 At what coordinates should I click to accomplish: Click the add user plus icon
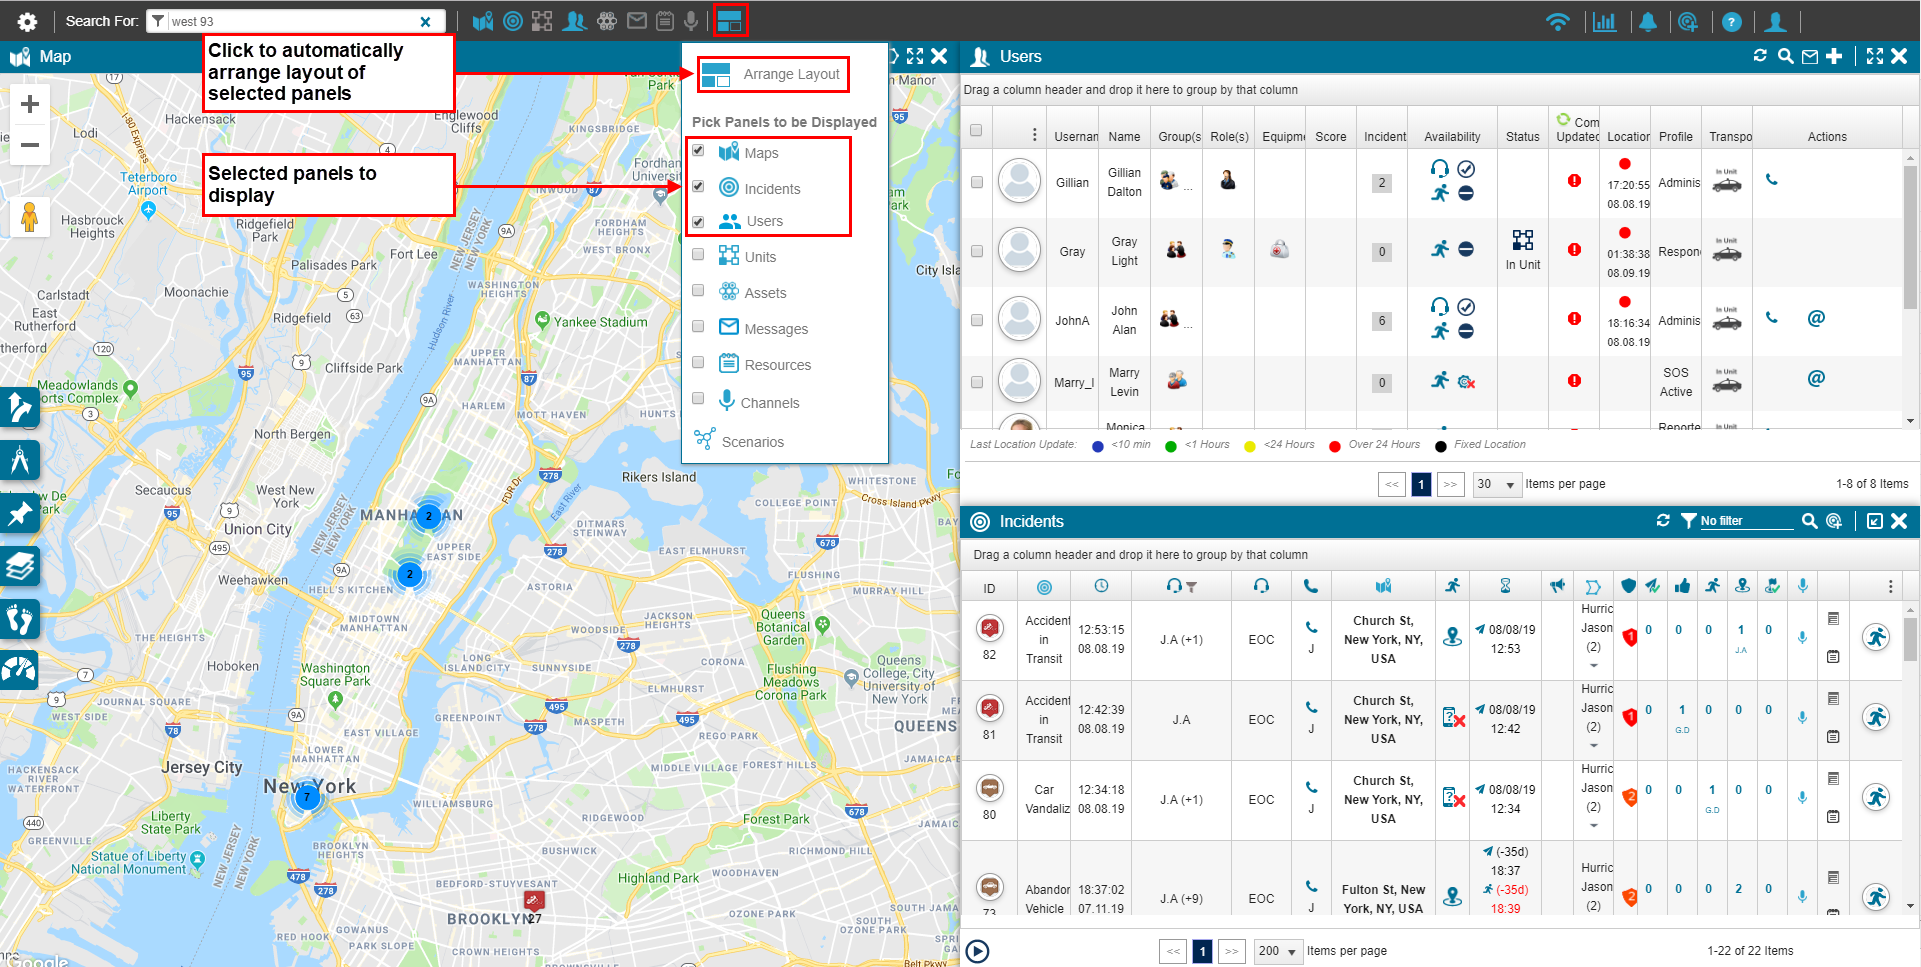pyautogui.click(x=1834, y=57)
